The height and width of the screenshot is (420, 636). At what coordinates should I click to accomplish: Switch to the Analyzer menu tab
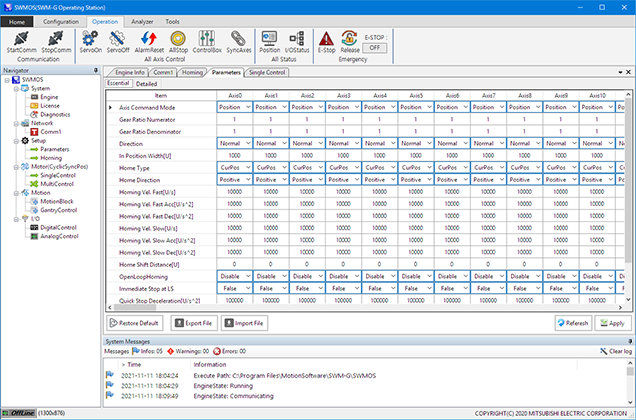point(142,20)
